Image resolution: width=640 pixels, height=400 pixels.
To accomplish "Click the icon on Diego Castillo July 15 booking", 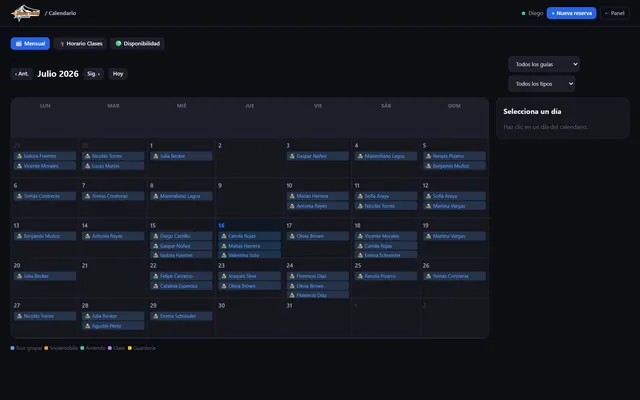I will pyautogui.click(x=156, y=236).
